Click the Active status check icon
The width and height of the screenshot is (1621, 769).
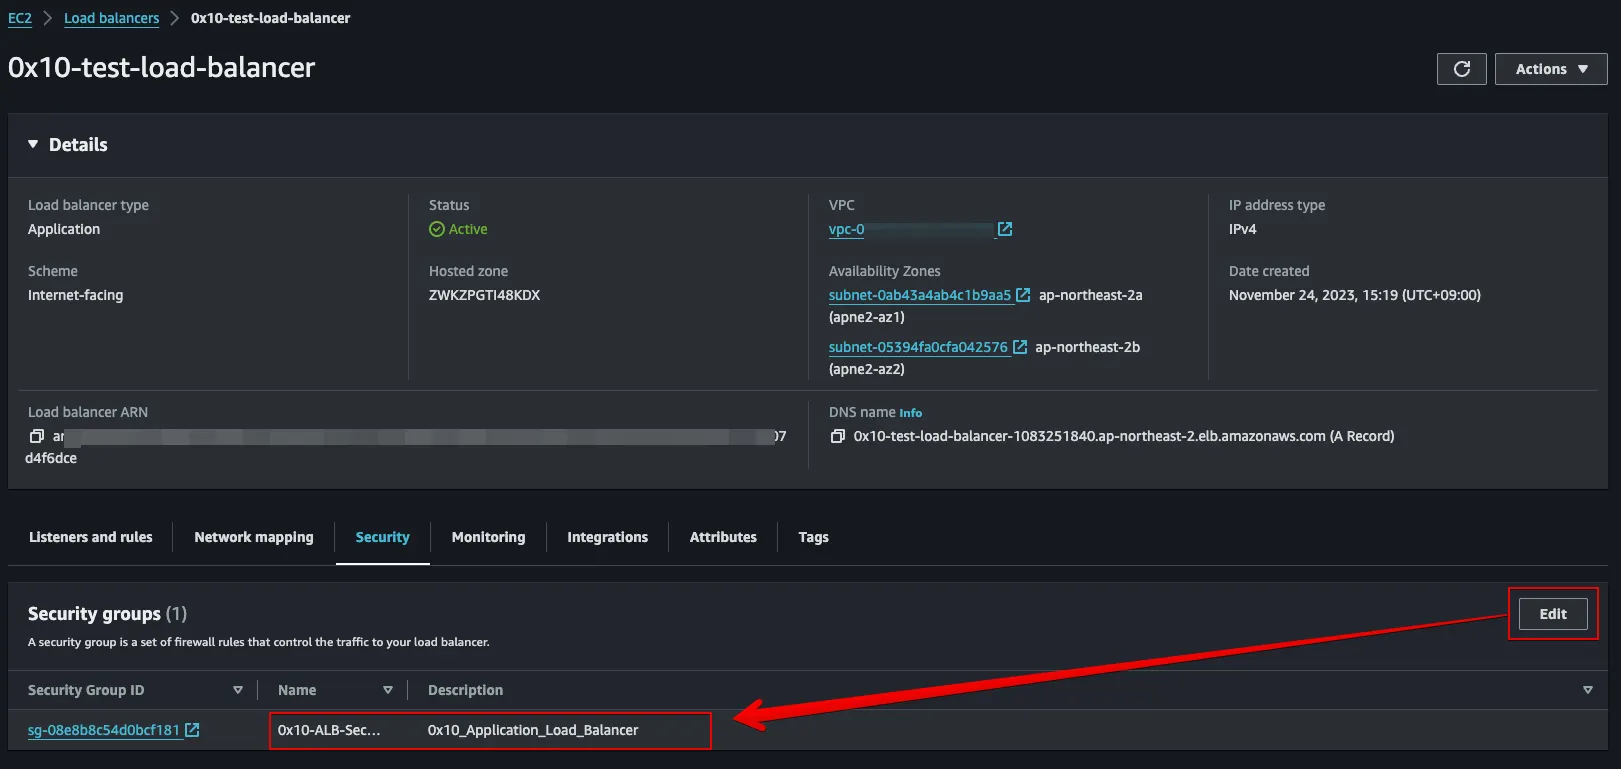[437, 229]
